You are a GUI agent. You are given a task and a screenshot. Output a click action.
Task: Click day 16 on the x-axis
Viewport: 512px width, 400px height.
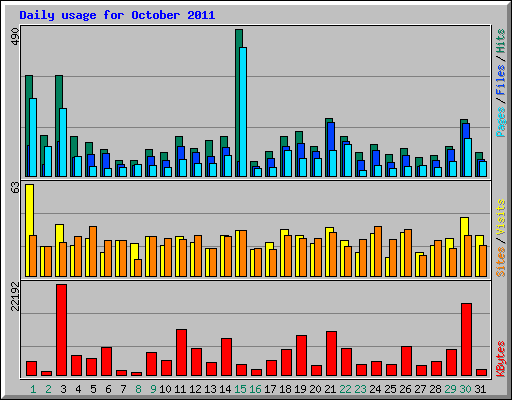coord(255,389)
